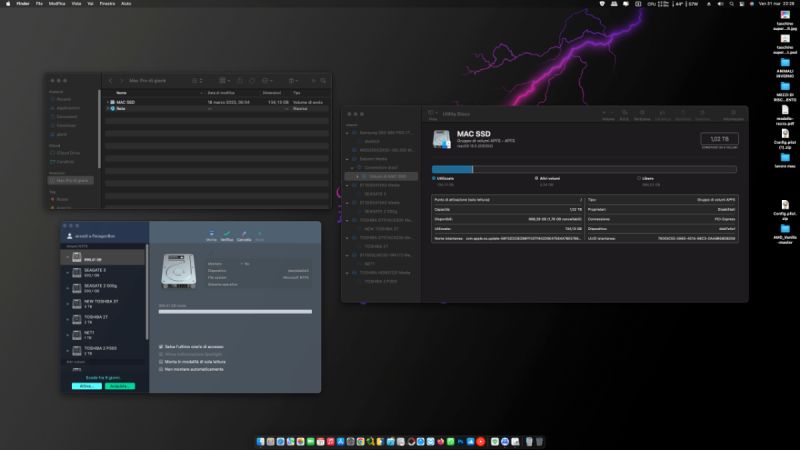Click the Finder search magnifier icon

[323, 81]
